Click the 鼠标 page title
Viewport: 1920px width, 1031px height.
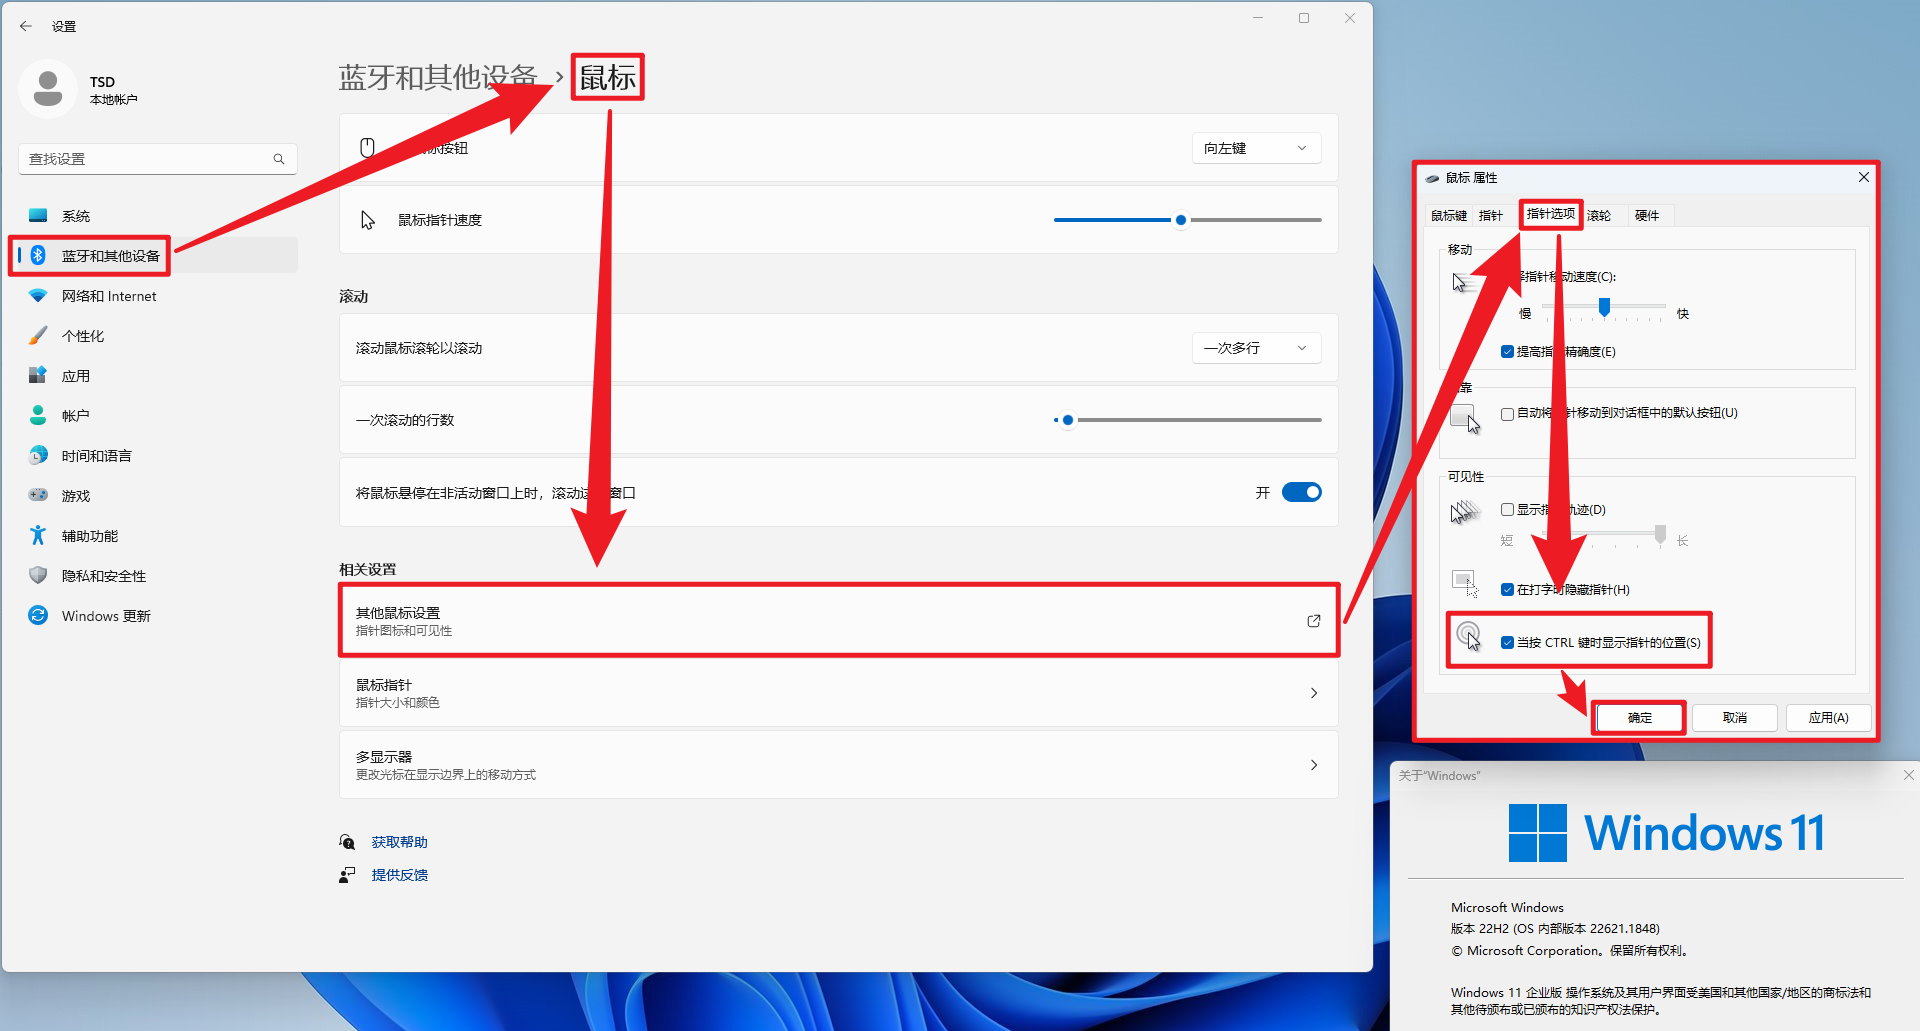point(608,77)
